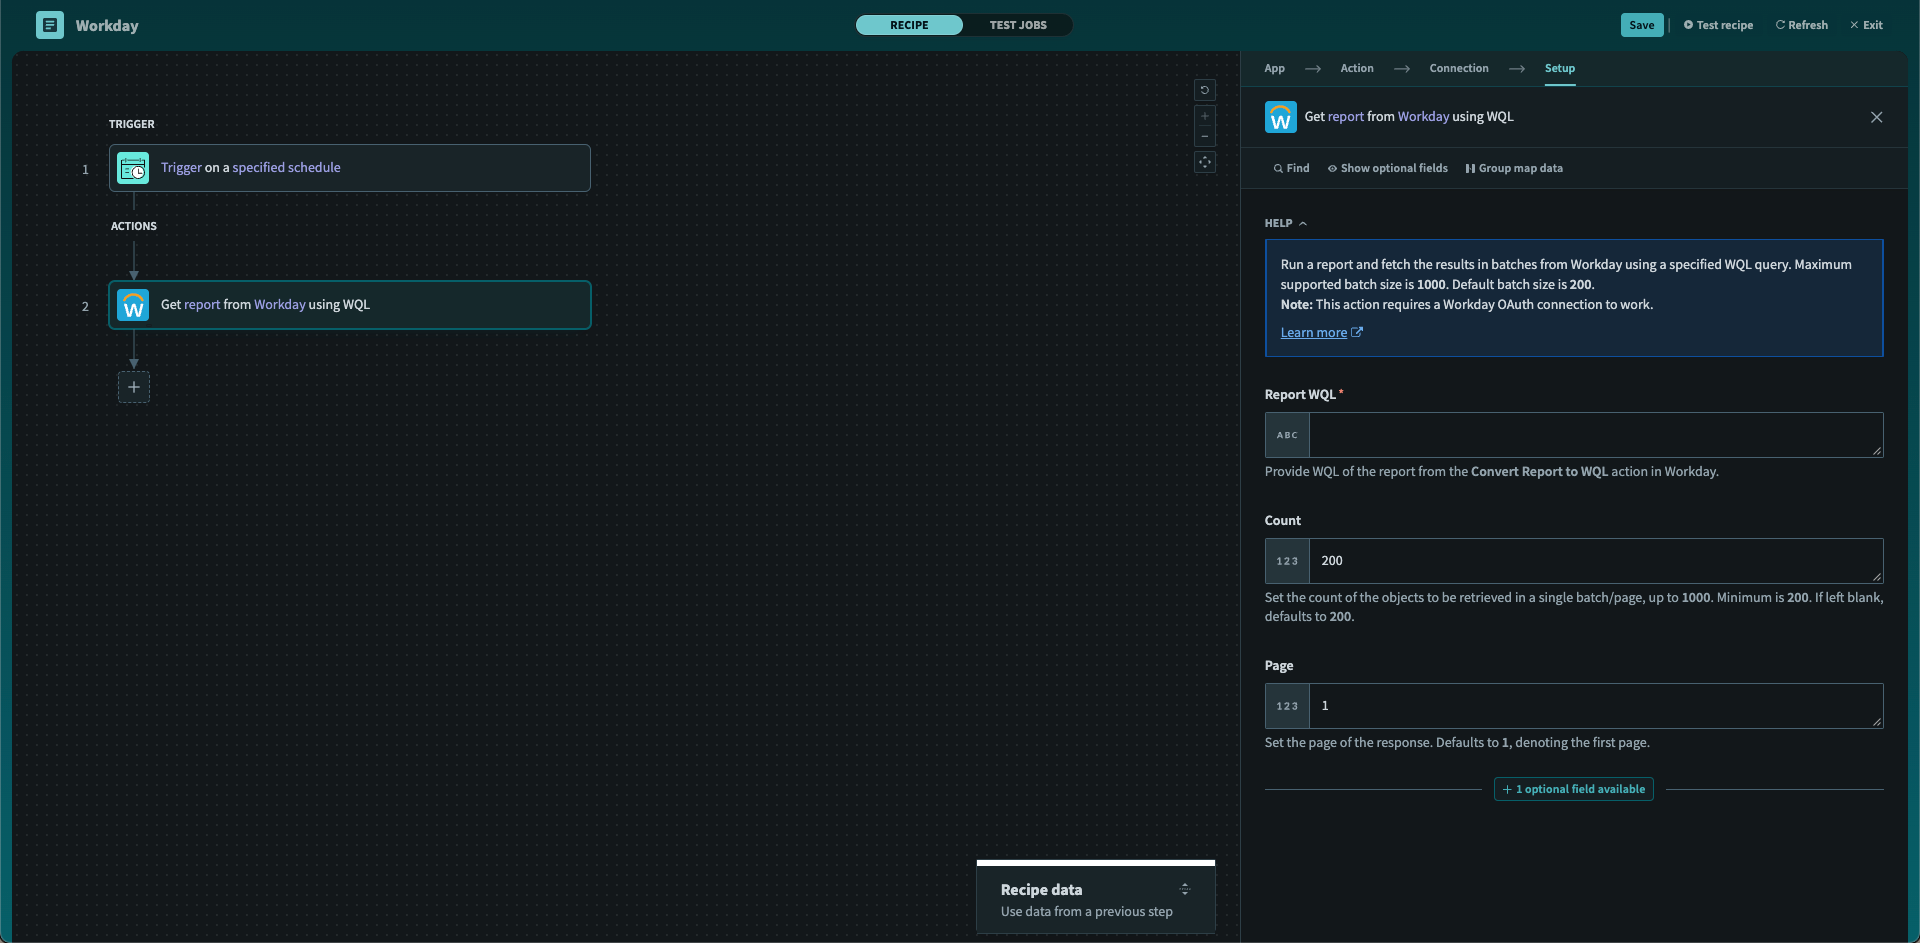This screenshot has width=1920, height=943.
Task: Collapse the HELP section
Action: pos(1303,223)
